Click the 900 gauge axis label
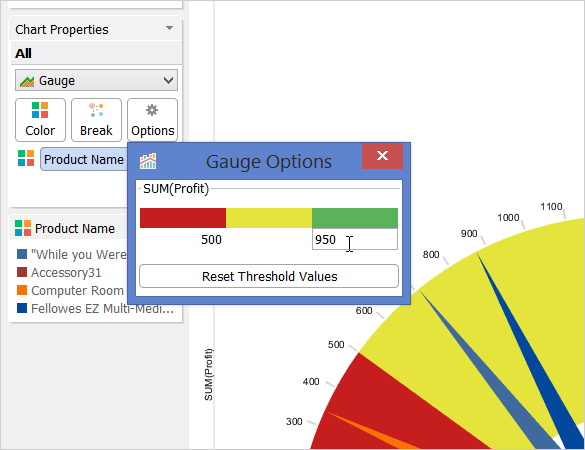The width and height of the screenshot is (585, 450). point(469,234)
